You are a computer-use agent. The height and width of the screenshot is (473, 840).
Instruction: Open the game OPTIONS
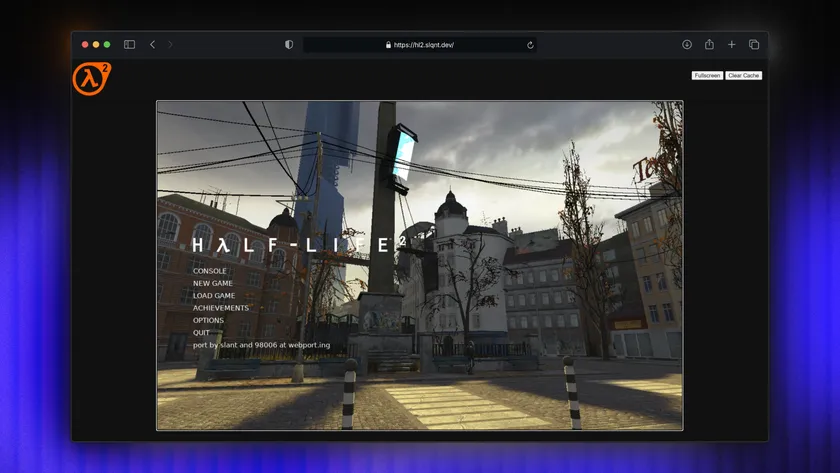(208, 320)
